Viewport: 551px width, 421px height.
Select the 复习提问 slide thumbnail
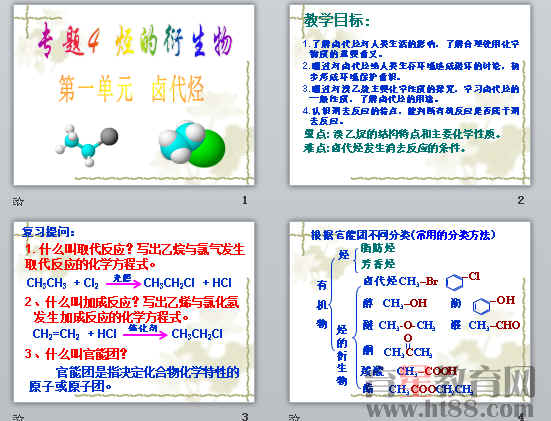[x=134, y=312]
